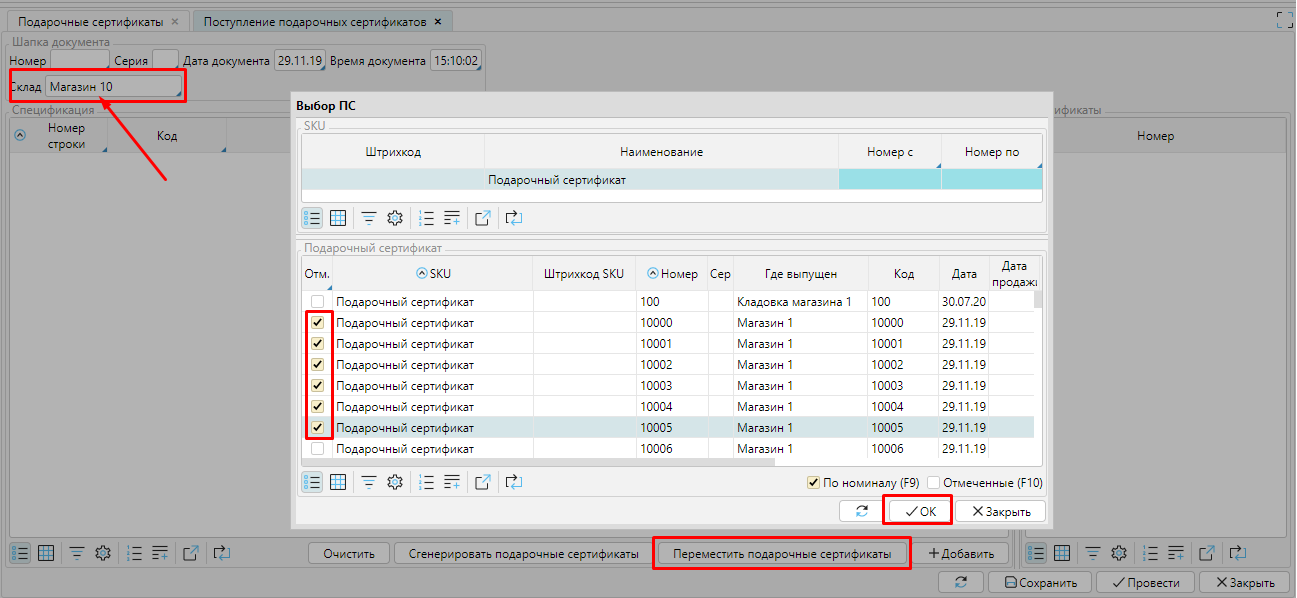1297x598 pixels.
Task: Switch to Подарочные сертификаты tab
Action: tap(91, 21)
